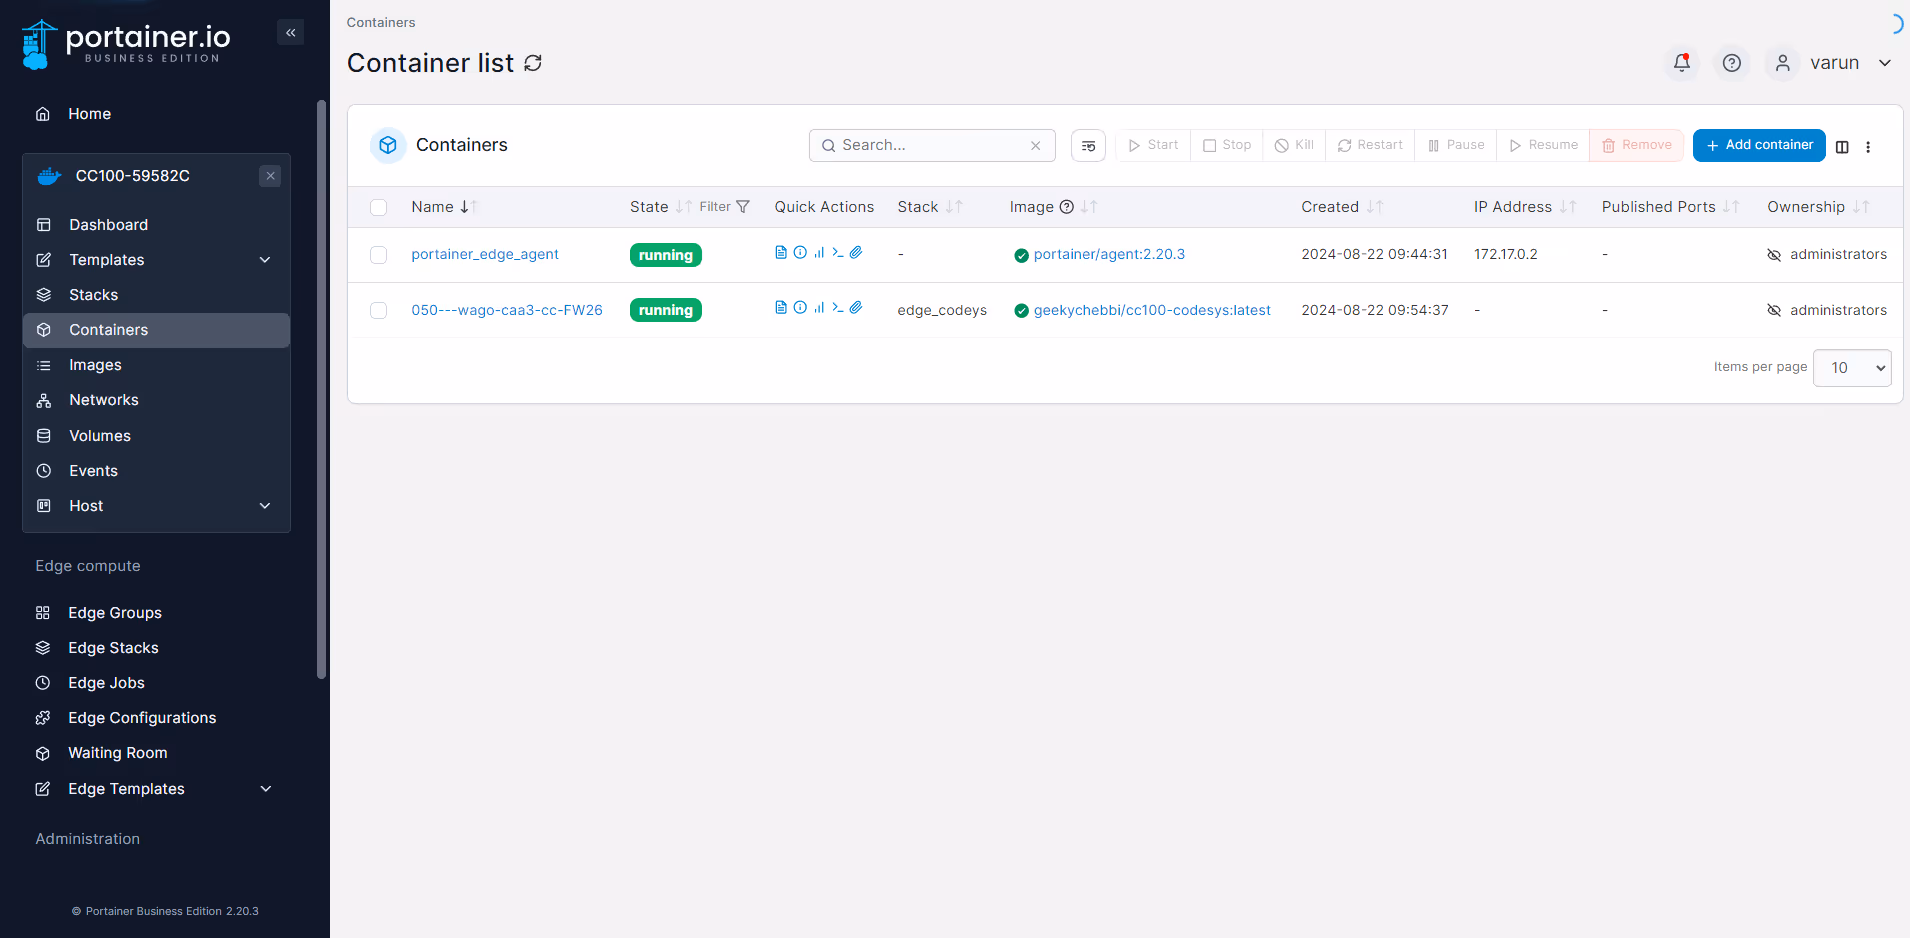
Task: Select all containers checkbox in header
Action: [378, 207]
